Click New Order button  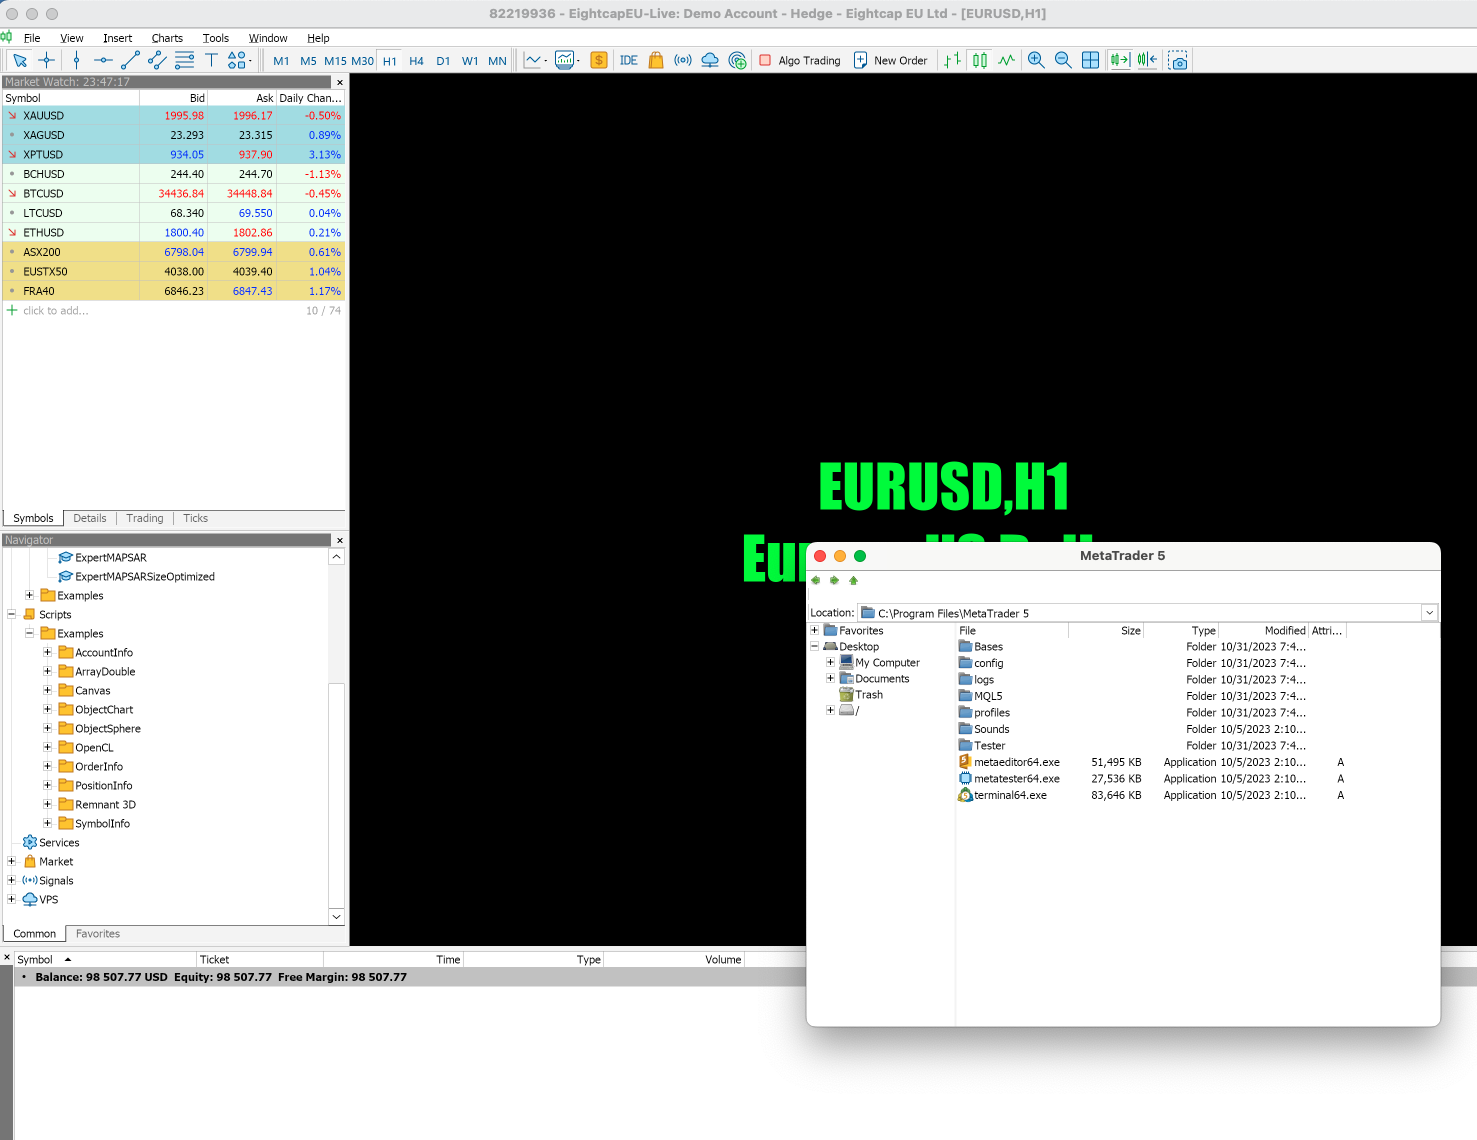[x=890, y=61]
